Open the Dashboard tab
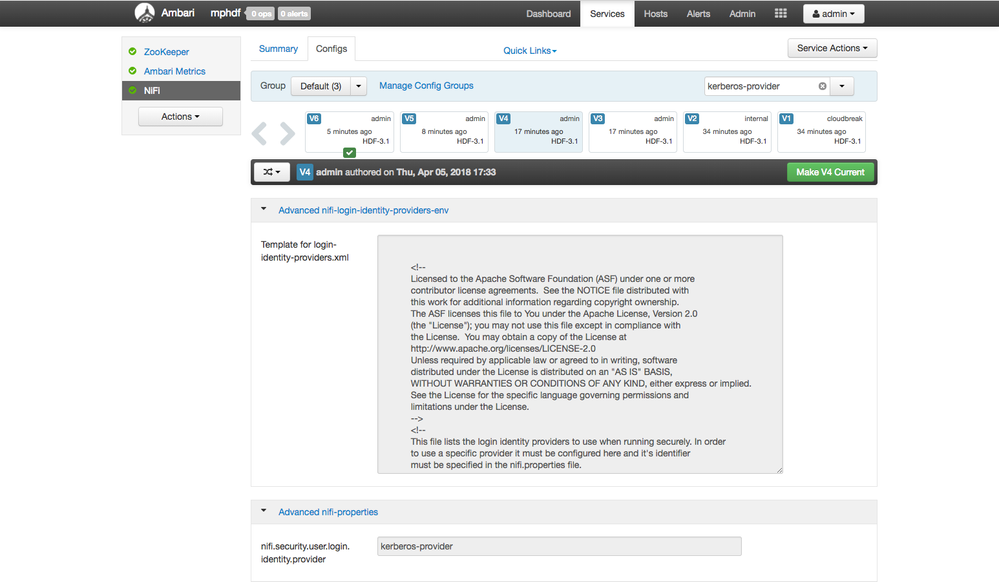This screenshot has height=582, width=999. (x=548, y=13)
